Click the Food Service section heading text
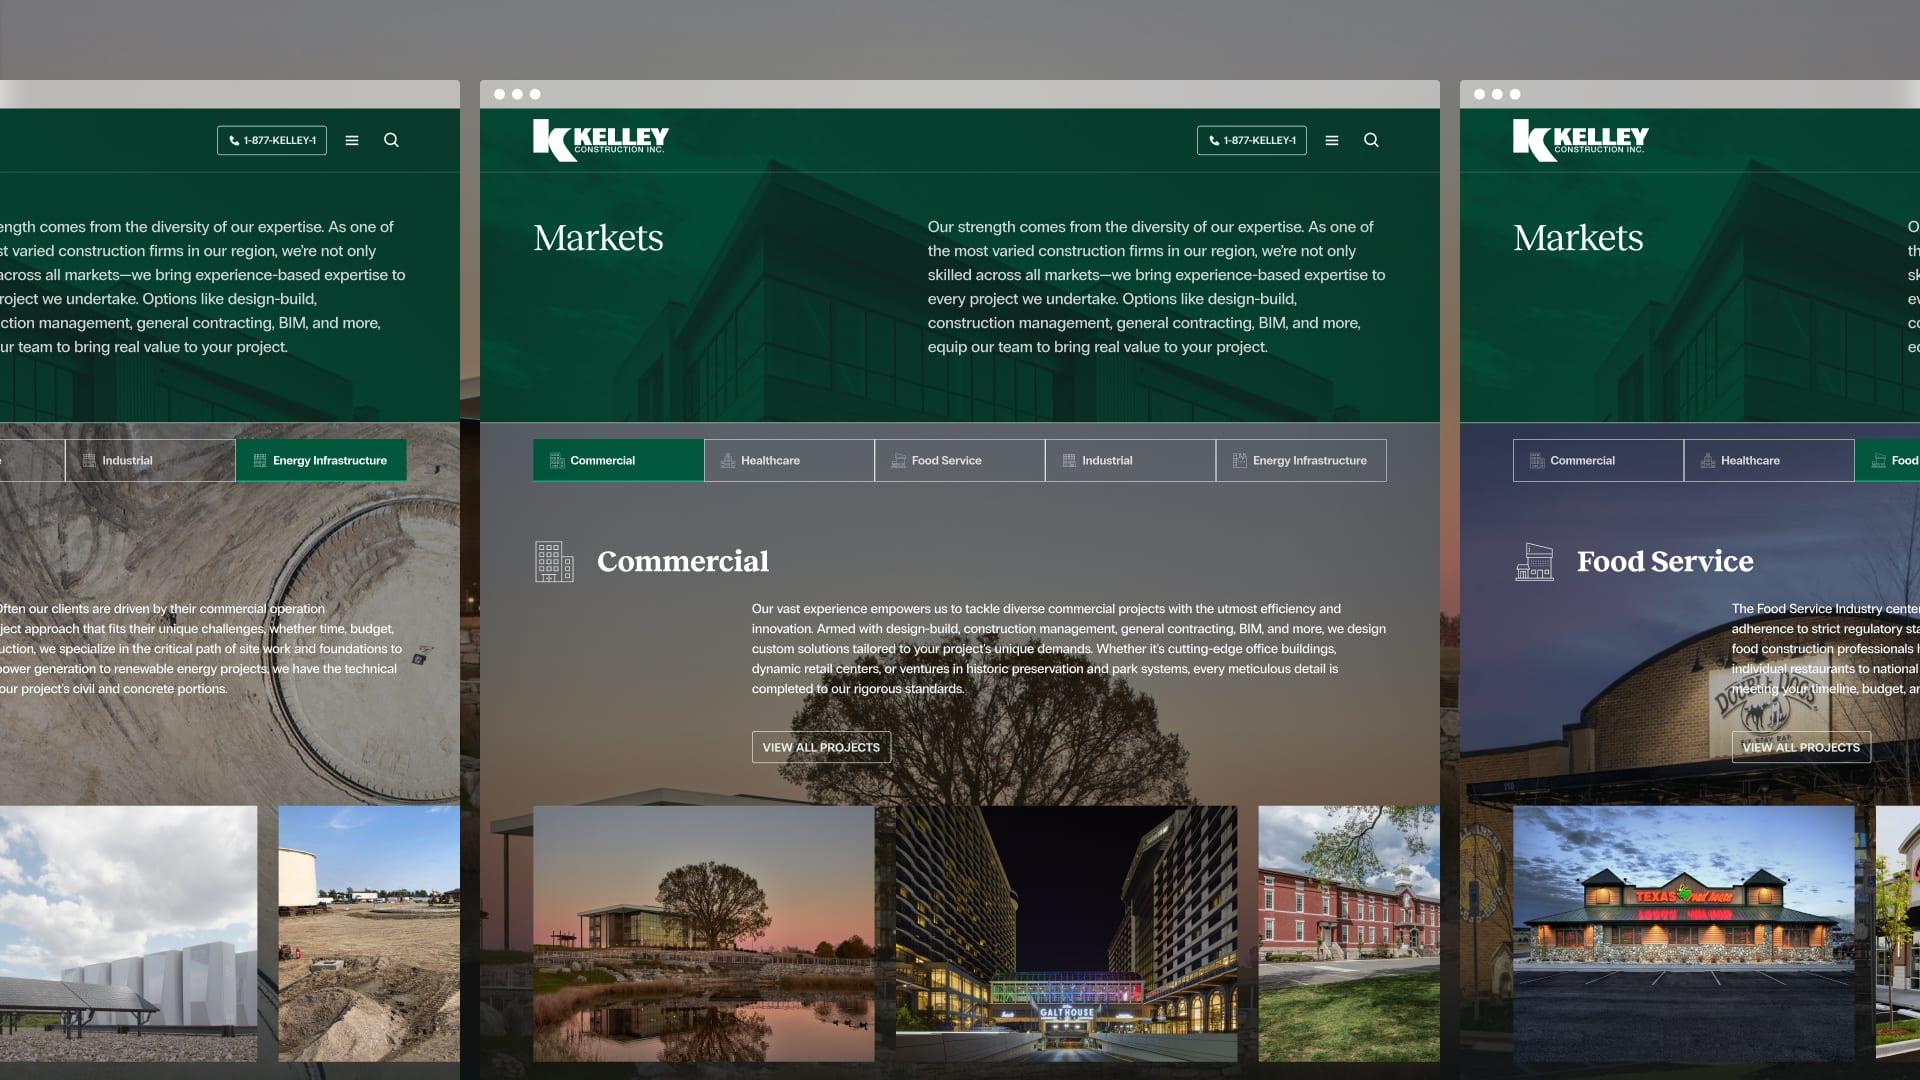This screenshot has width=1920, height=1080. [1665, 561]
